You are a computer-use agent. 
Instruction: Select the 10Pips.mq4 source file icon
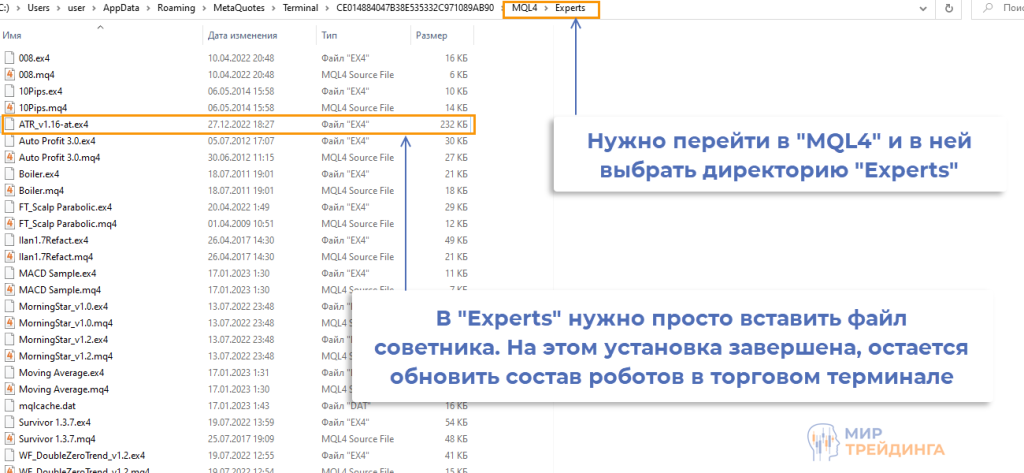pos(11,108)
